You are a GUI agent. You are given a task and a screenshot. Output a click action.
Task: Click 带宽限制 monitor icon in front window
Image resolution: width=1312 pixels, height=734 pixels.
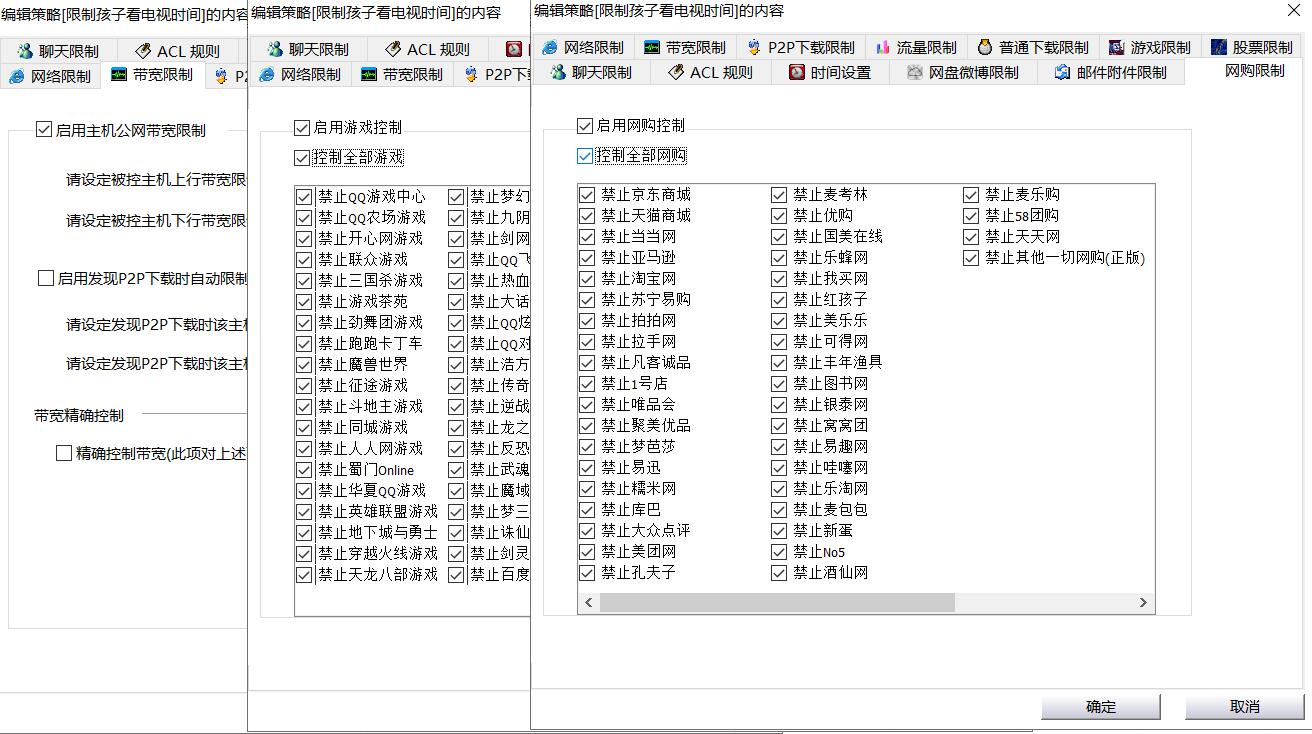tap(652, 47)
